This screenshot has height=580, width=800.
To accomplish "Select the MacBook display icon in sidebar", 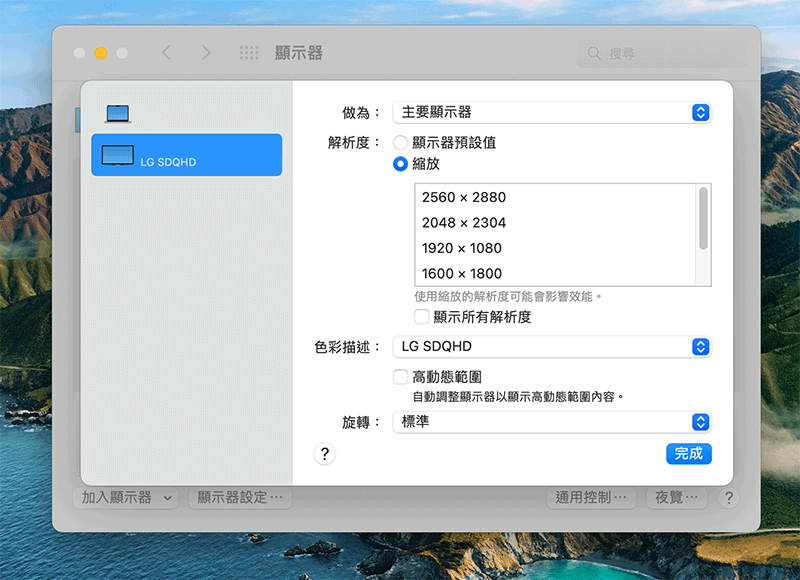I will (x=118, y=114).
